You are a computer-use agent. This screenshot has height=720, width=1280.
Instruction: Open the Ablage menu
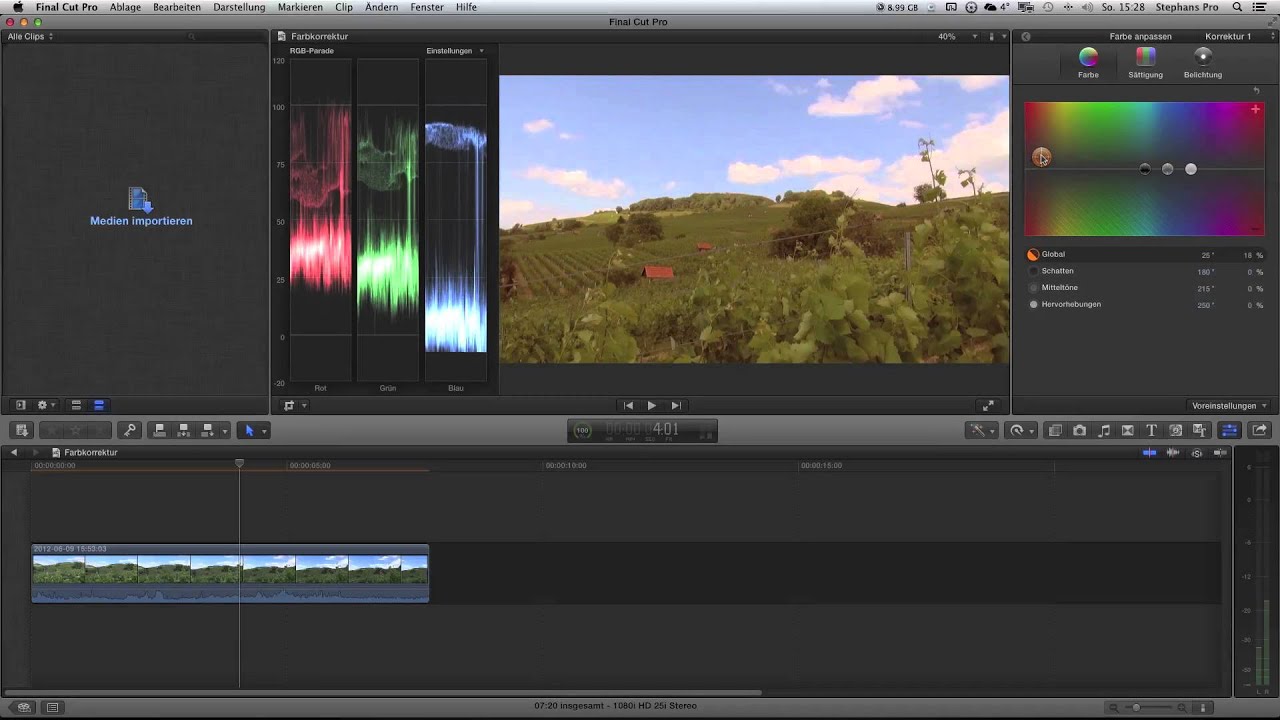pyautogui.click(x=125, y=7)
